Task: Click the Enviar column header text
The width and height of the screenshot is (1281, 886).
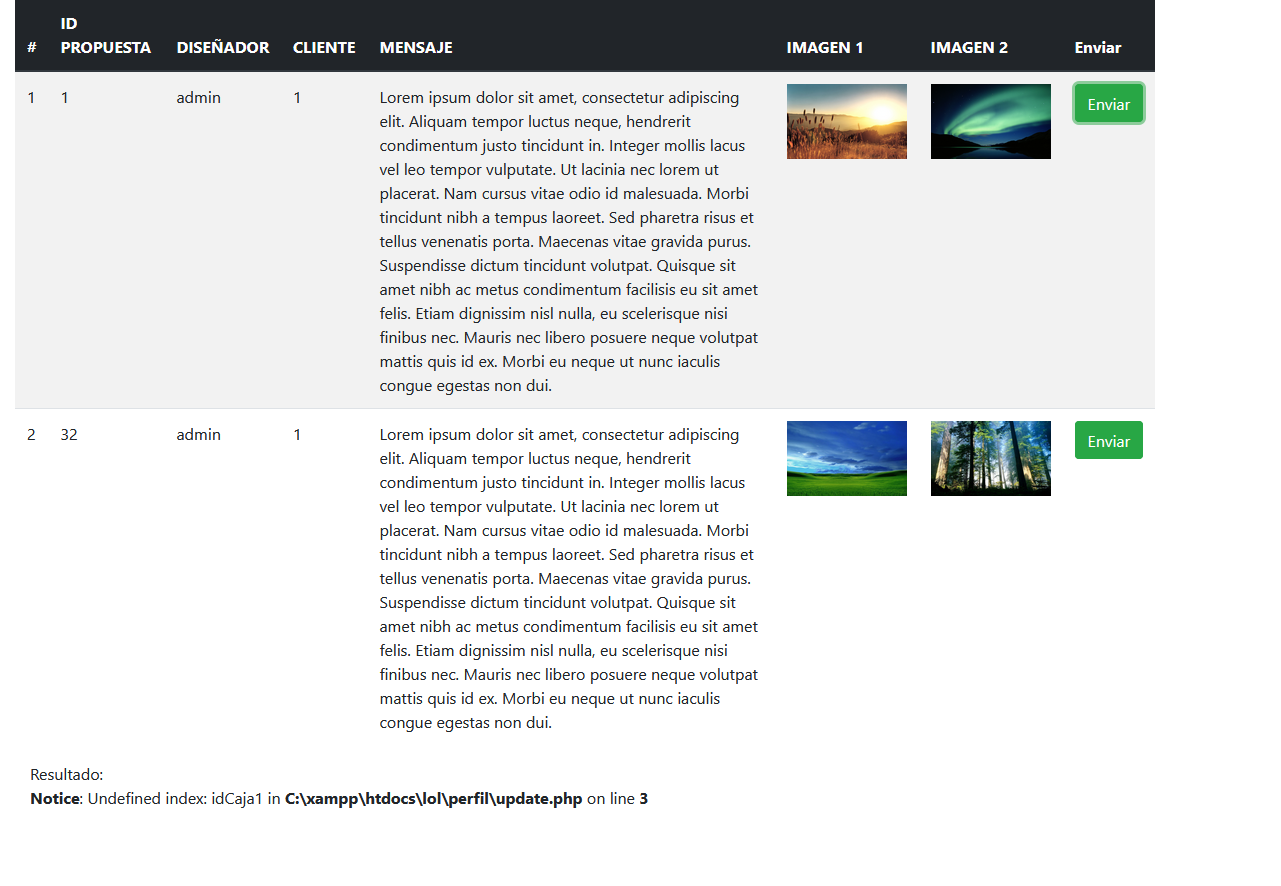Action: (x=1098, y=48)
